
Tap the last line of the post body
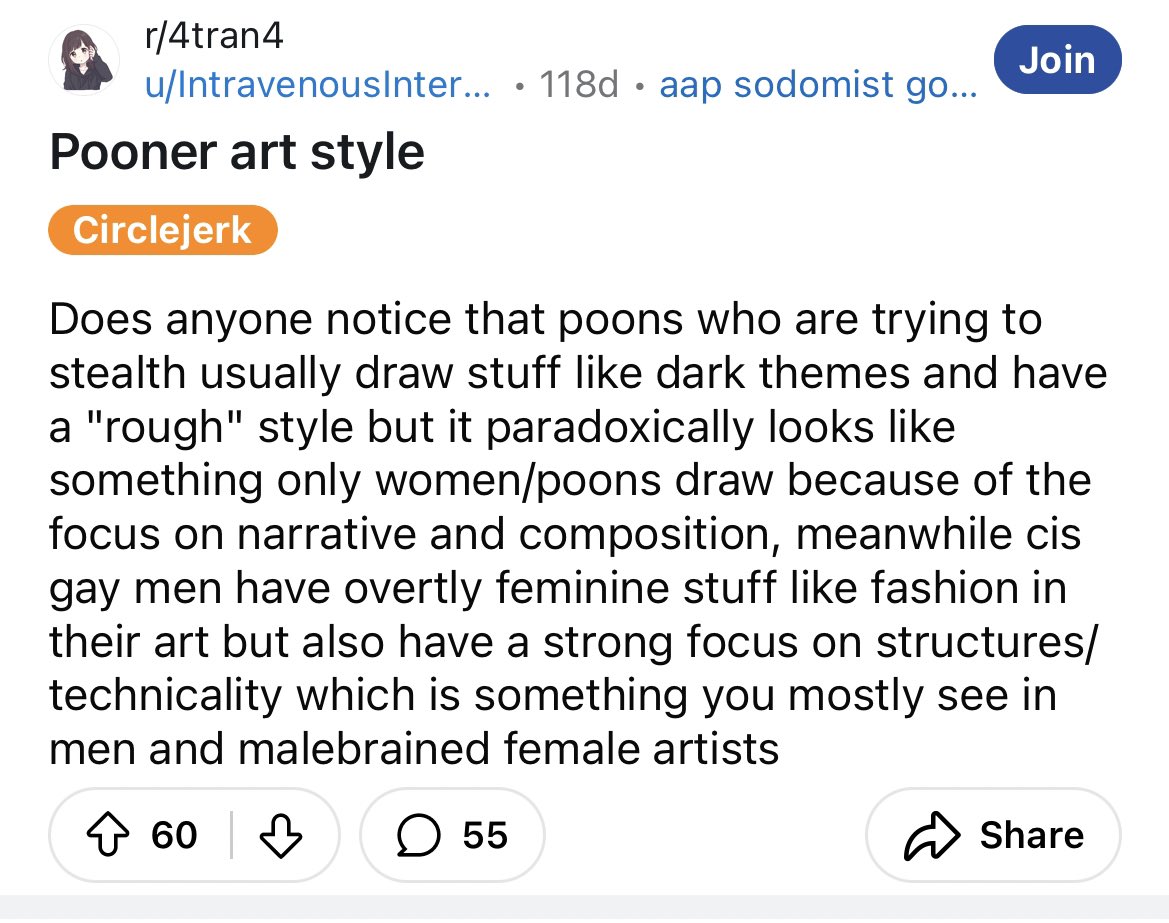click(x=414, y=748)
